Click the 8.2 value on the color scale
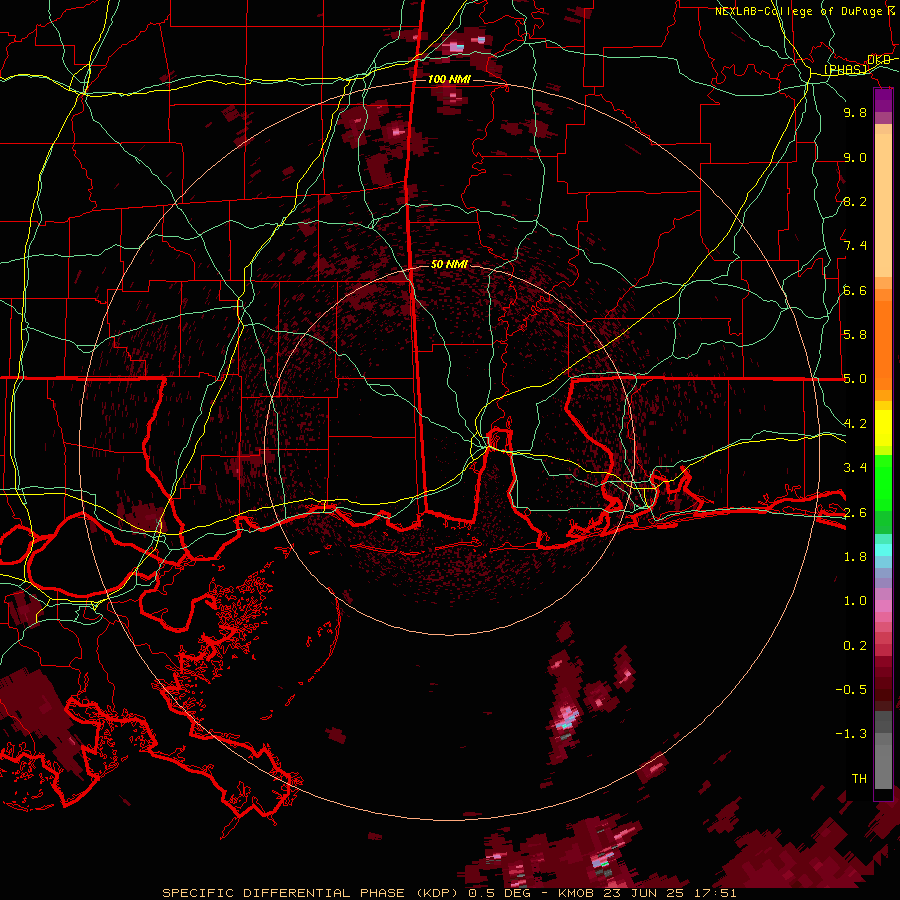The width and height of the screenshot is (900, 900). click(855, 201)
